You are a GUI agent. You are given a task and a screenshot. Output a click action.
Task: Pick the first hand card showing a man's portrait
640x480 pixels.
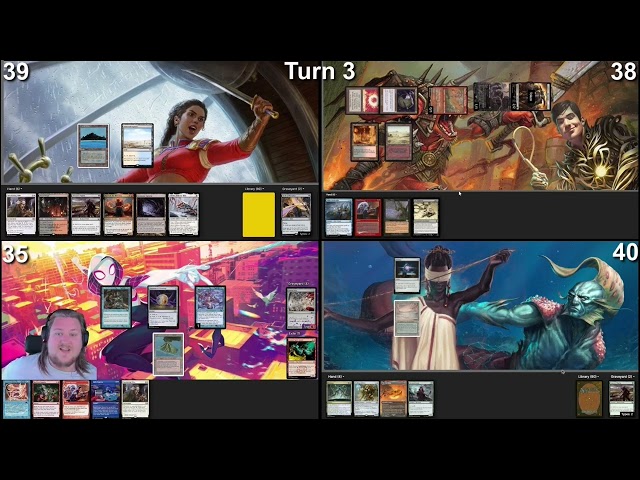point(21,214)
